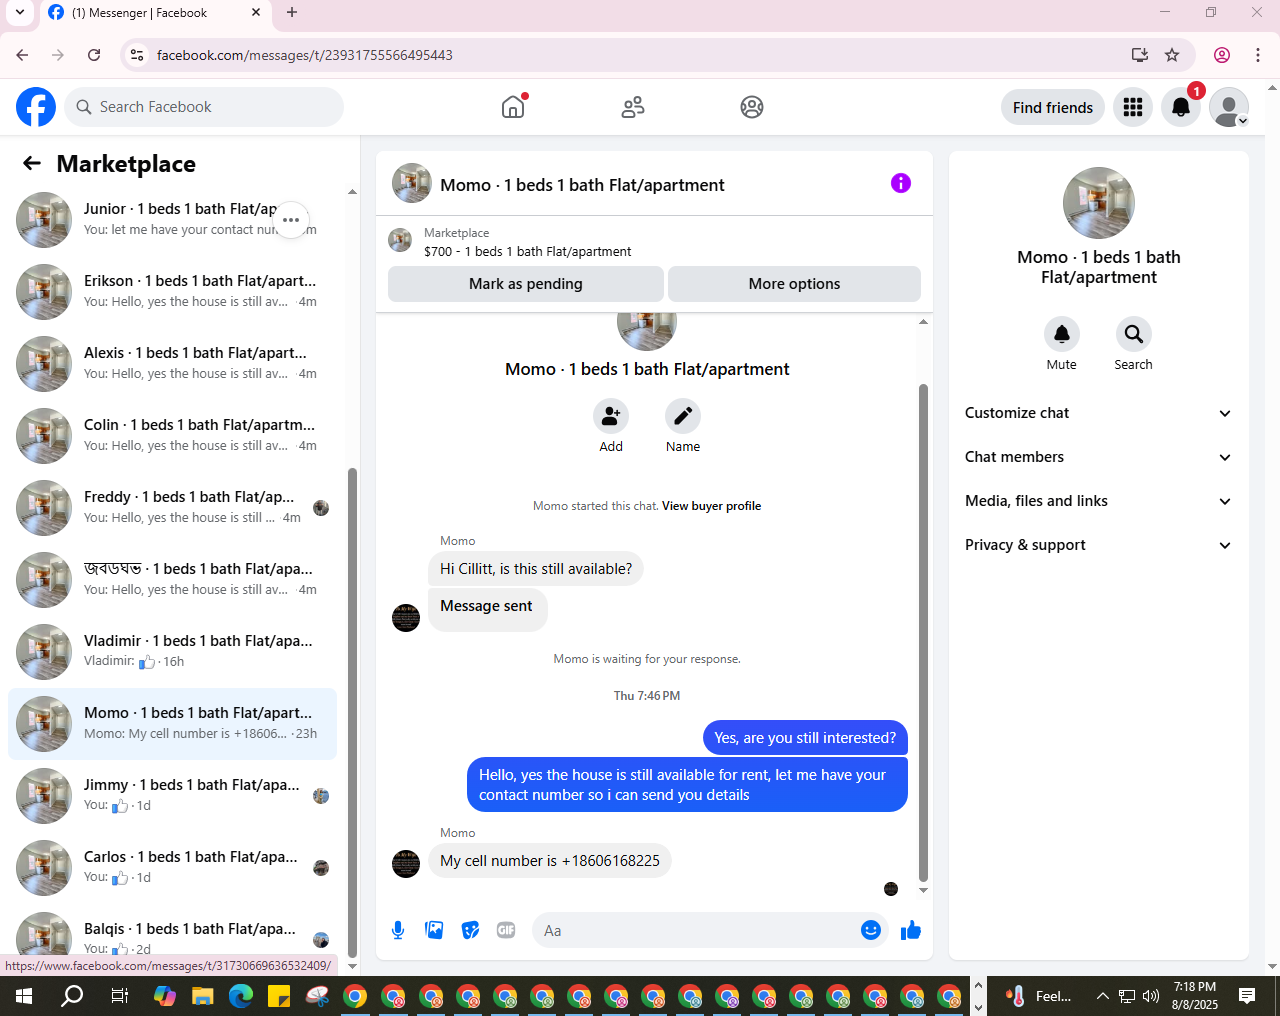Open Carlos conversation
The height and width of the screenshot is (1016, 1280).
click(x=172, y=867)
